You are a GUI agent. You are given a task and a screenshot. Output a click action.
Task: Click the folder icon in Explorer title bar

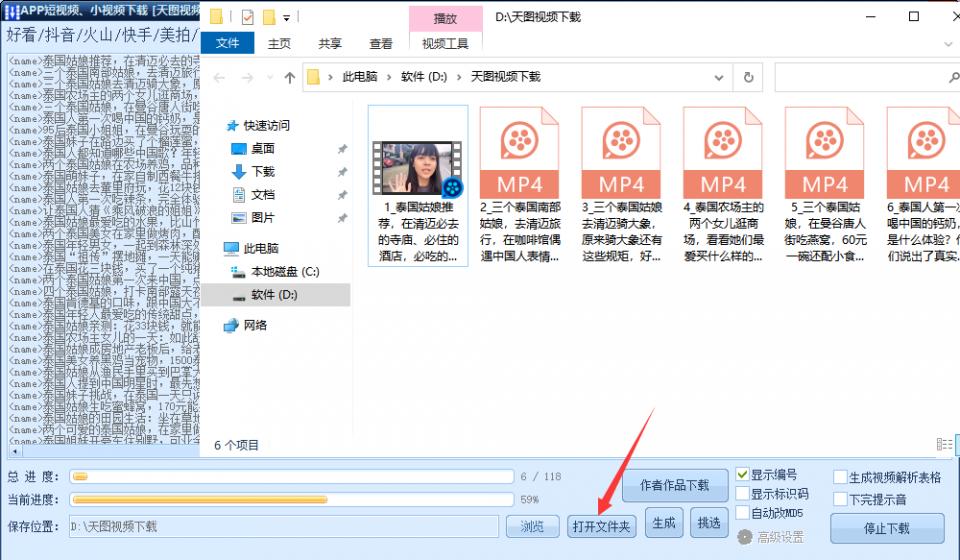(x=216, y=17)
